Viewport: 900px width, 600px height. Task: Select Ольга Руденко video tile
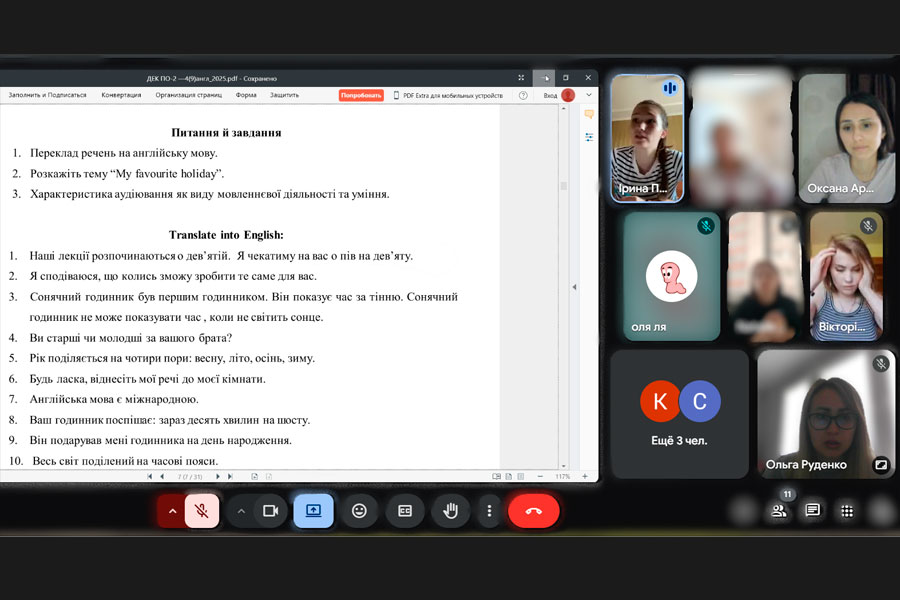(x=826, y=414)
